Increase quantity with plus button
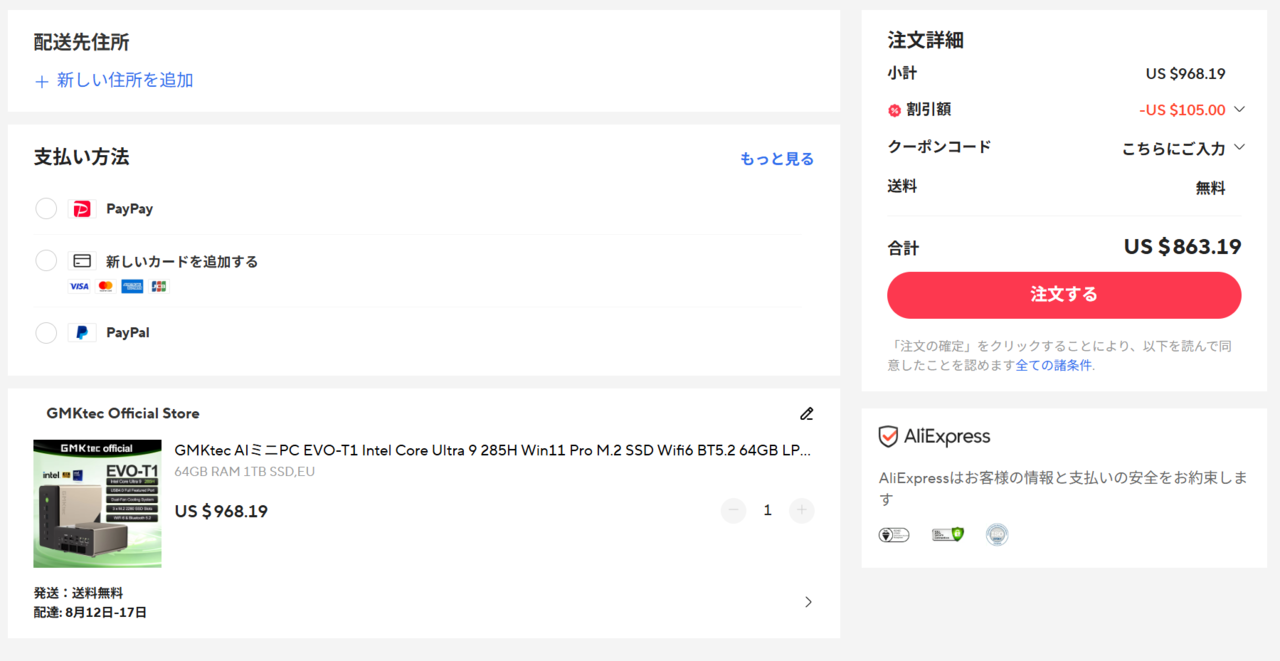1280x661 pixels. click(x=802, y=510)
